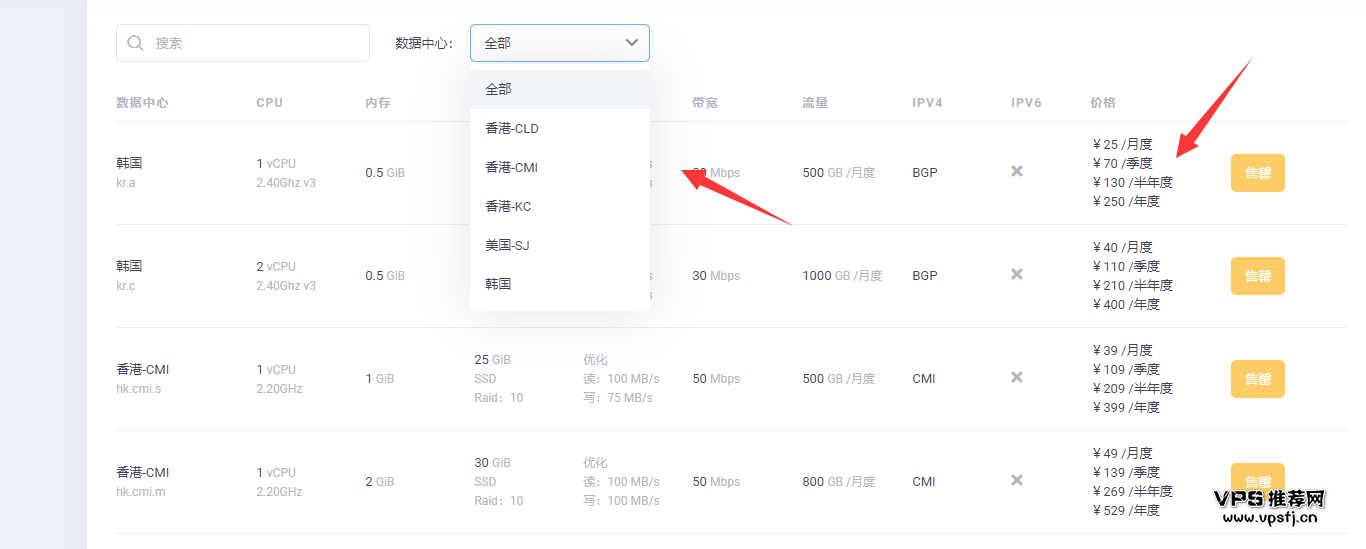Select 全部 in the dropdown list

click(x=560, y=89)
